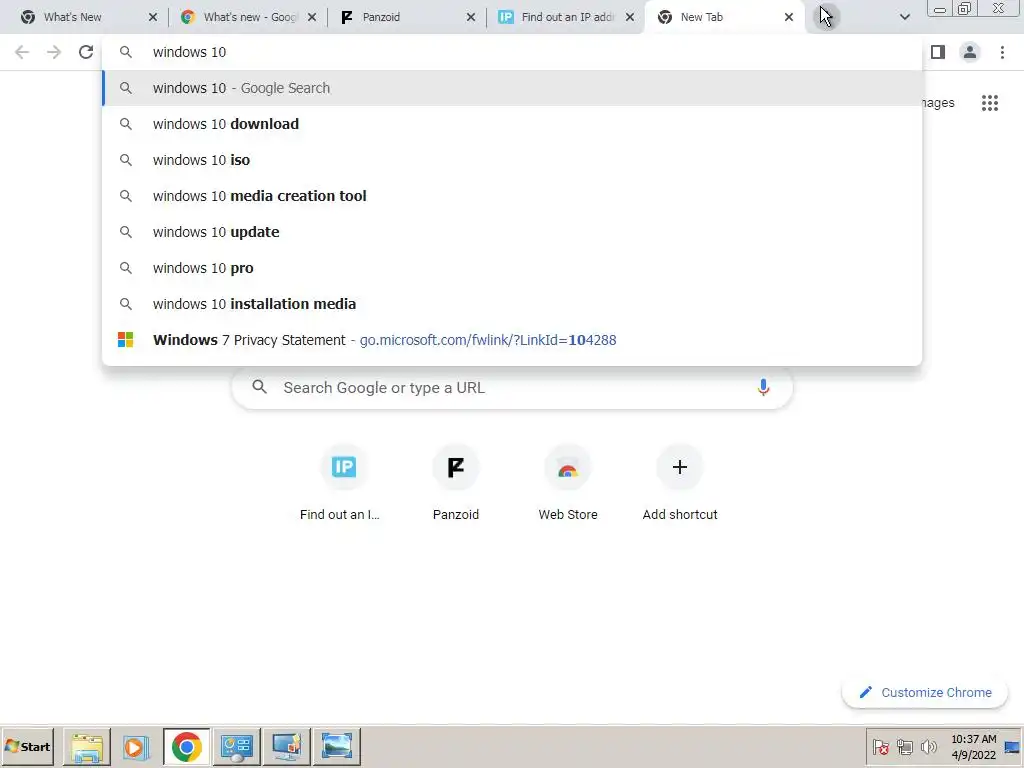Open the Google apps grid
Image resolution: width=1024 pixels, height=768 pixels.
(989, 103)
